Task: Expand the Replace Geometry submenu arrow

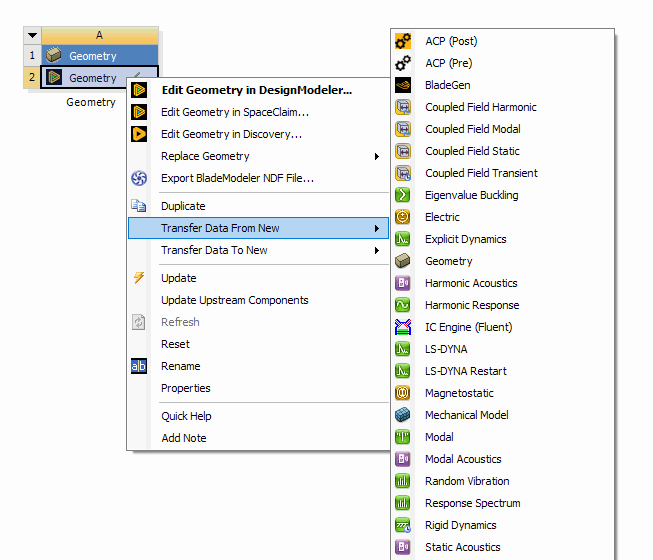Action: (376, 156)
